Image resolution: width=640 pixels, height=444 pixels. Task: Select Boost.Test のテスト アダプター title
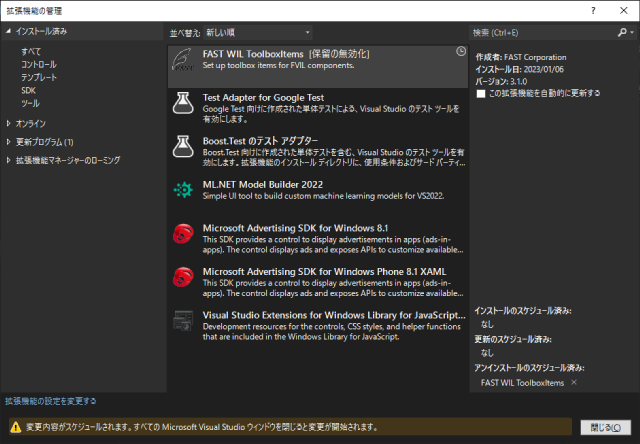[x=260, y=141]
